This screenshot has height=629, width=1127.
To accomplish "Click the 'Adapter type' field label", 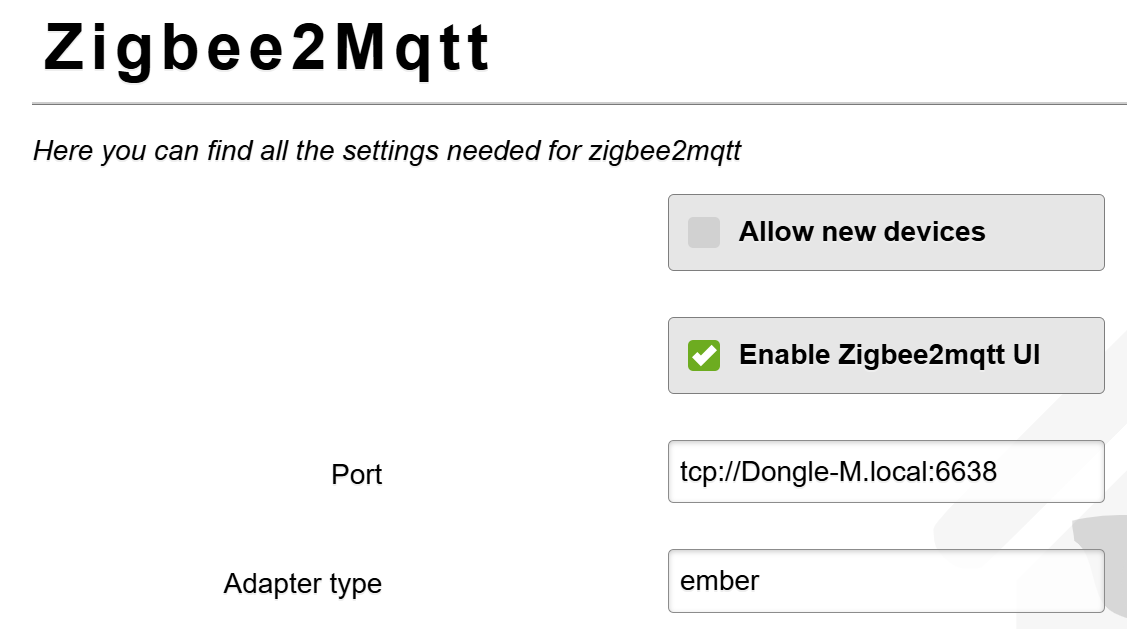I will [302, 583].
